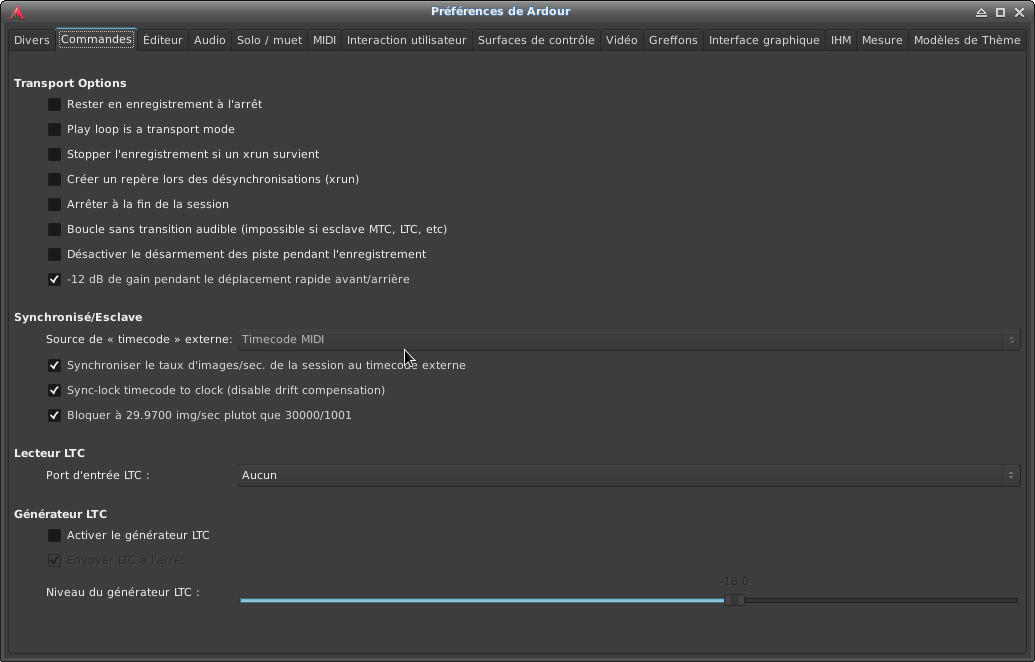Select the Commandes tab
Screen dimensions: 1035x662
click(x=96, y=40)
